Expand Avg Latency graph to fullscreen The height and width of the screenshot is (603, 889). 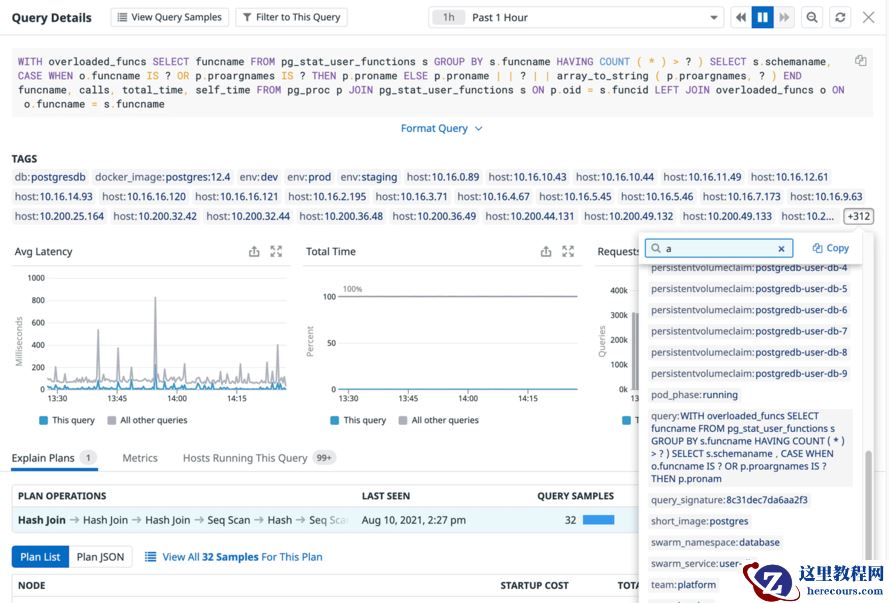tap(276, 252)
